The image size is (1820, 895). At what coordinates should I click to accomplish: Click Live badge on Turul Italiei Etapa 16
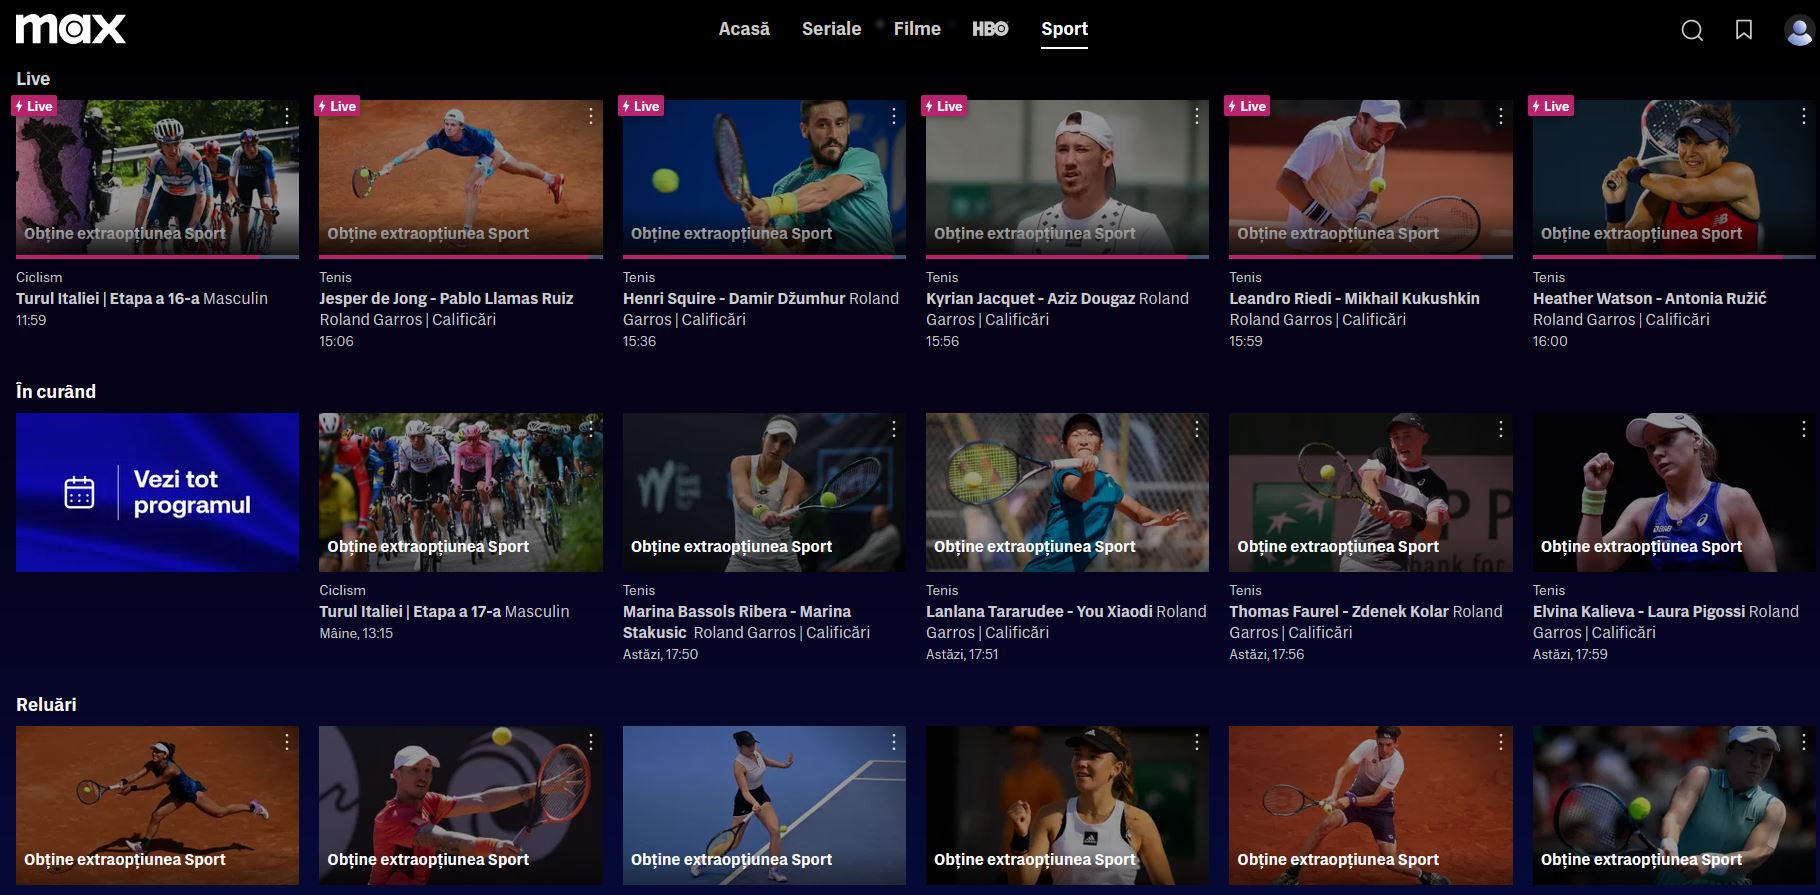(x=35, y=106)
